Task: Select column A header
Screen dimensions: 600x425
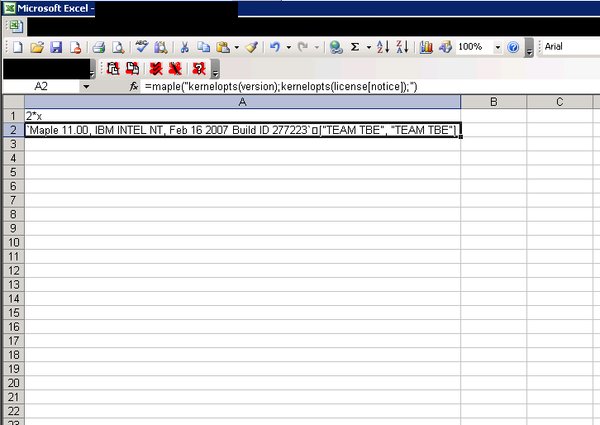Action: point(243,102)
